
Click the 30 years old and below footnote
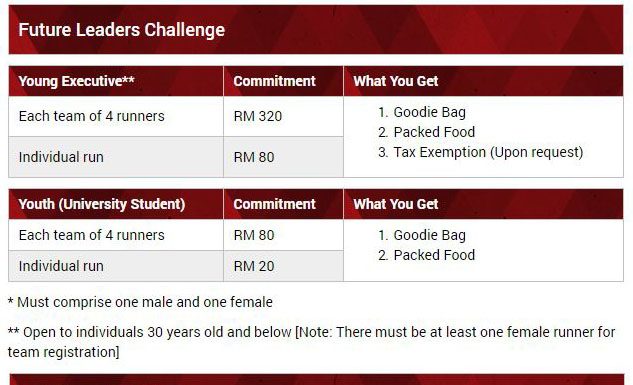(x=311, y=342)
